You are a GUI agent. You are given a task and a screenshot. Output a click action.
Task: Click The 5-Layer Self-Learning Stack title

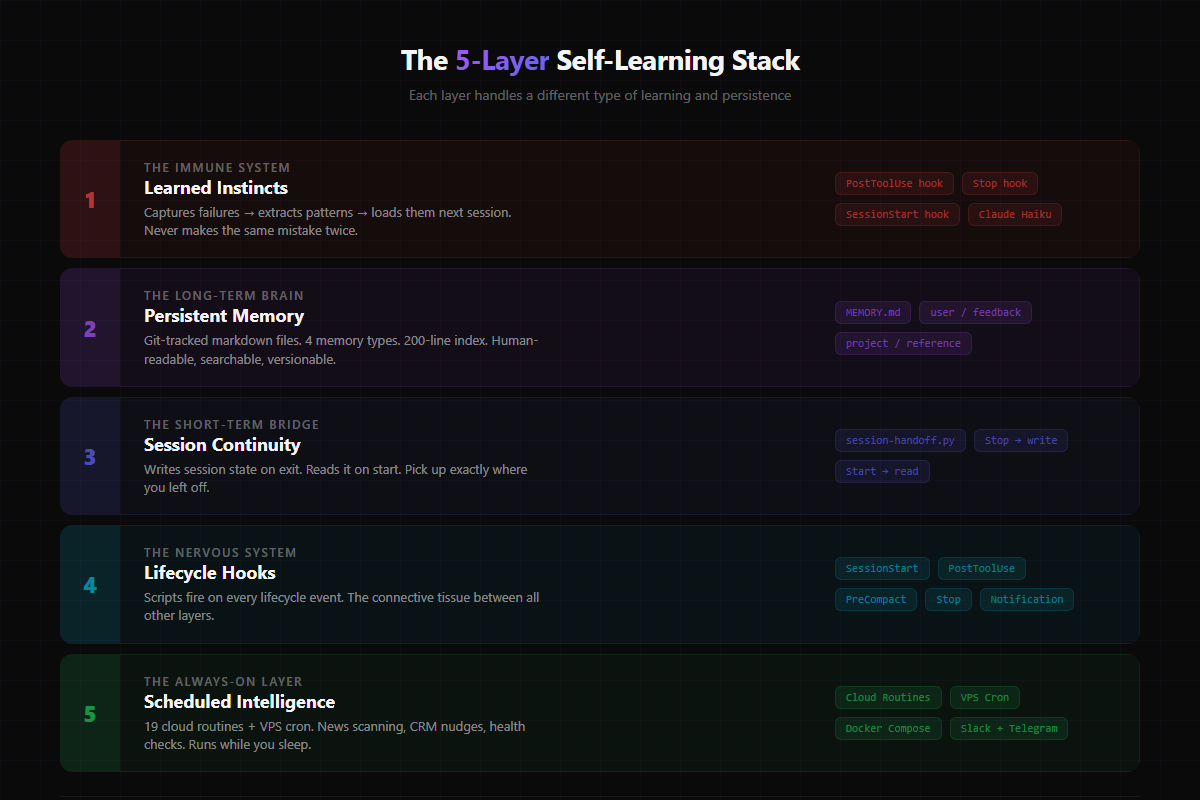(600, 60)
